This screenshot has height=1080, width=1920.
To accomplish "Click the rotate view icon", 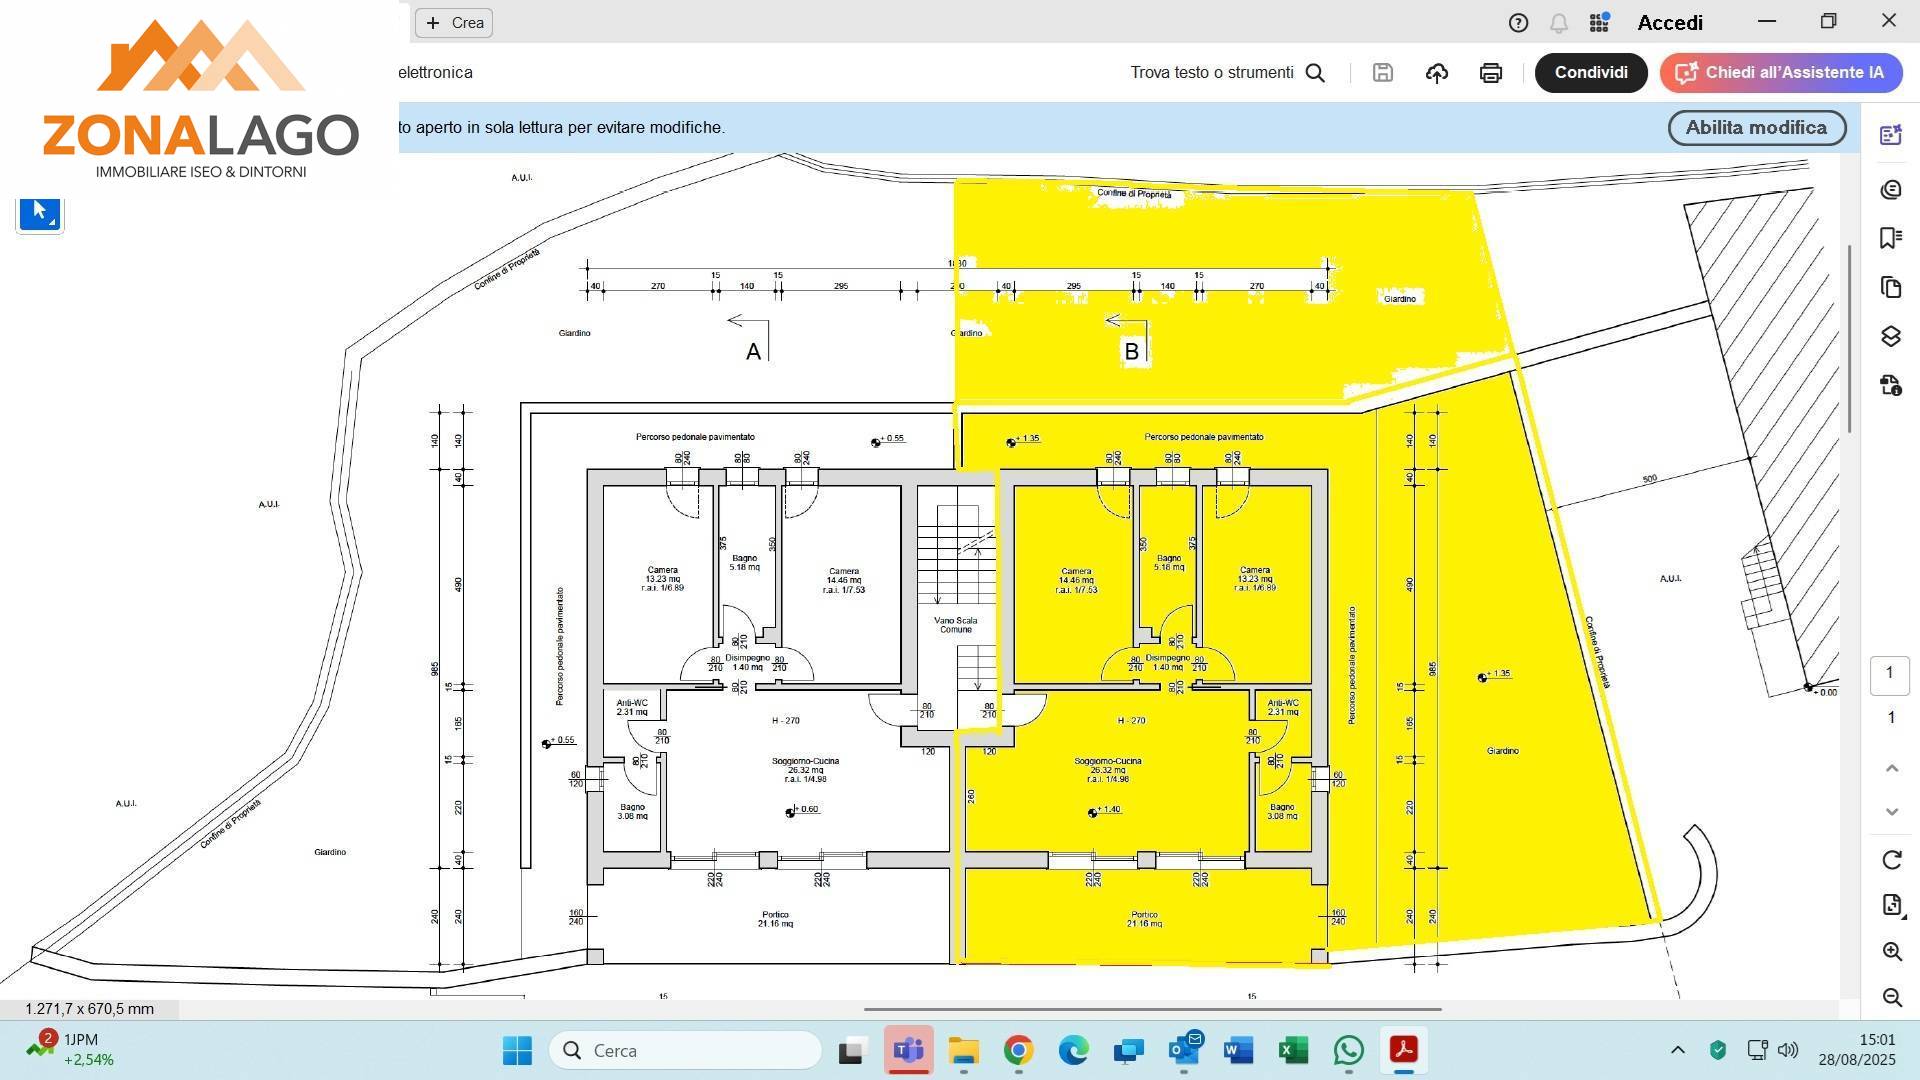I will 1891,860.
